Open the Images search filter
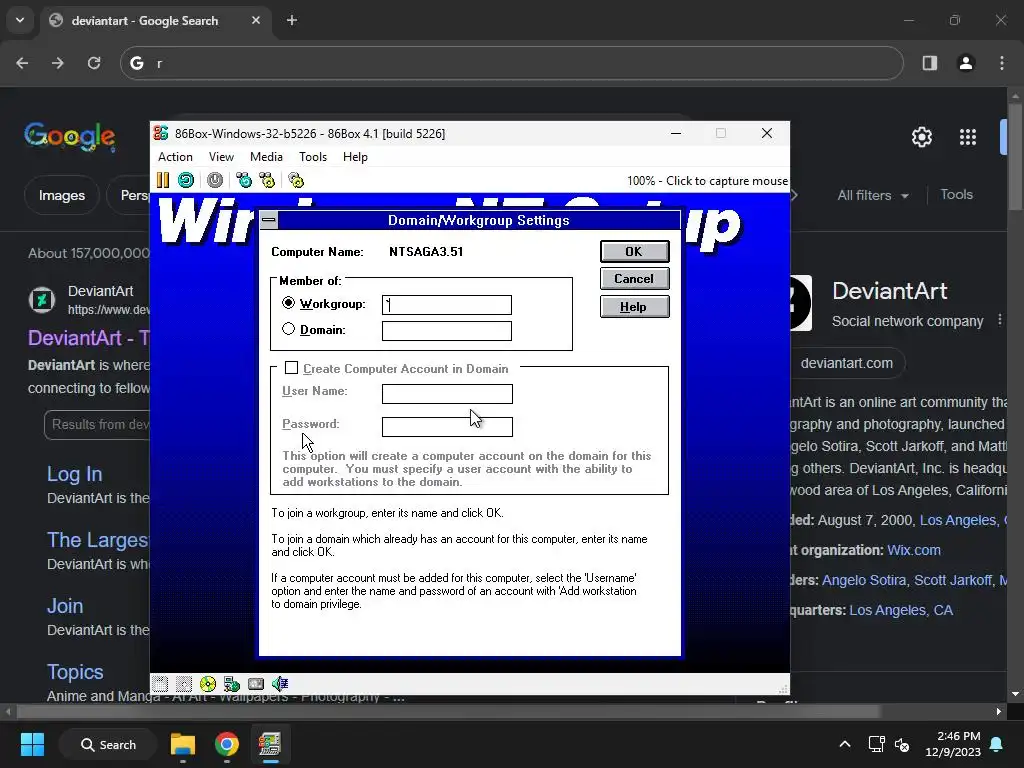 (62, 195)
